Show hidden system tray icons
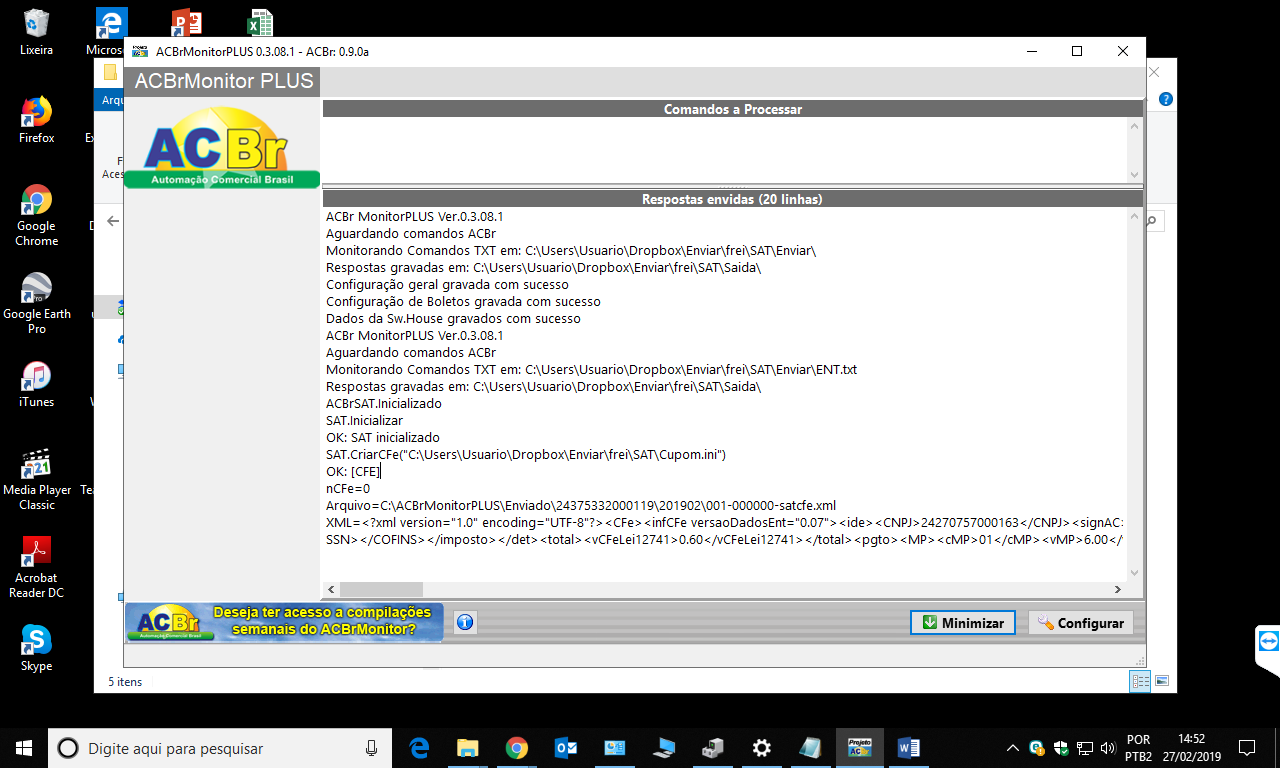Viewport: 1280px width, 768px height. tap(1013, 748)
